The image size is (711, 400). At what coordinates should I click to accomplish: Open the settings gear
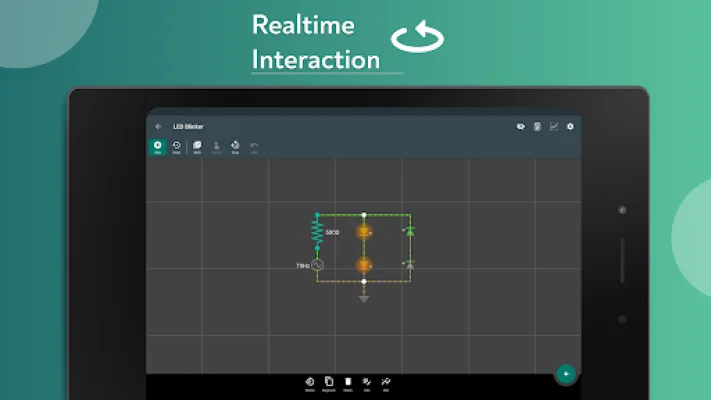click(570, 126)
